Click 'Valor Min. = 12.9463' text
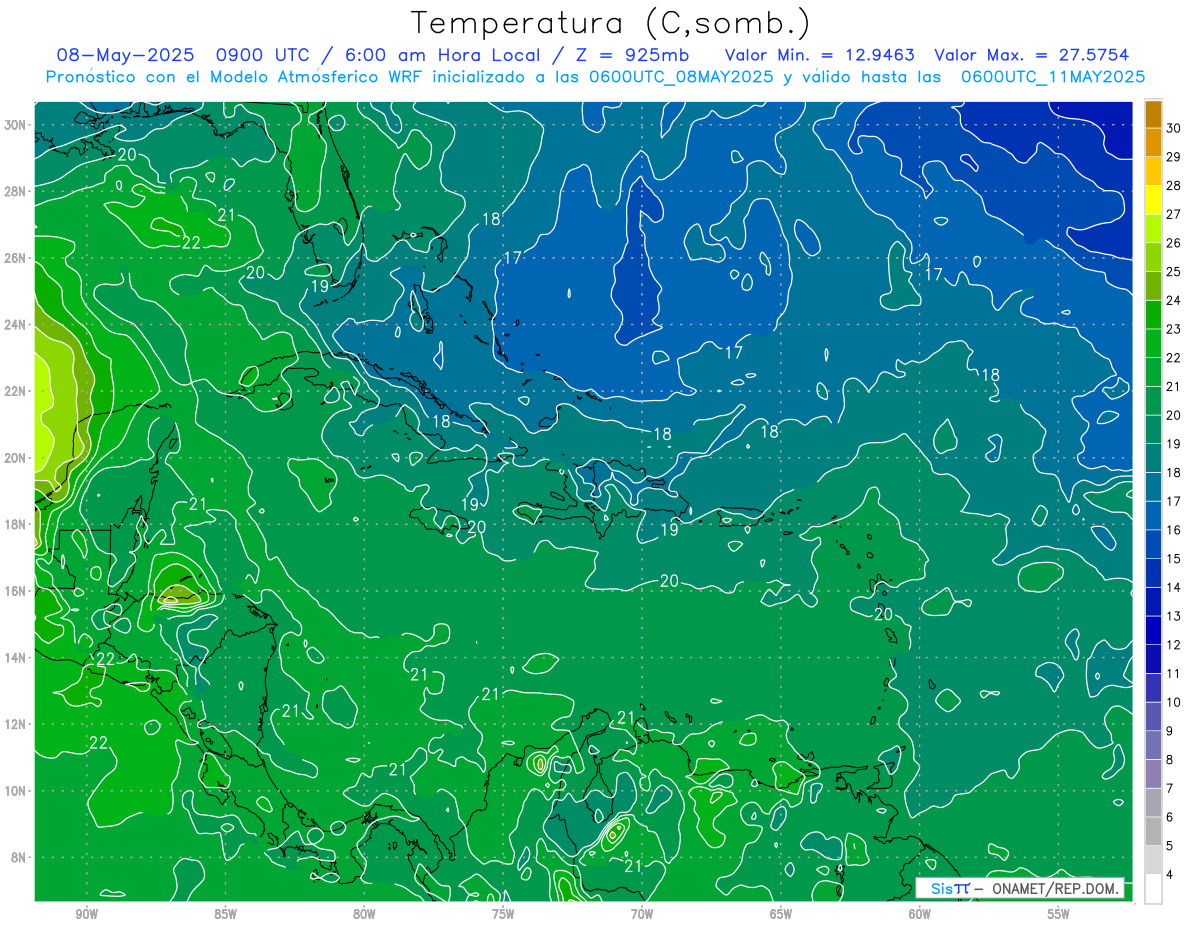This screenshot has height=927, width=1200. [820, 55]
